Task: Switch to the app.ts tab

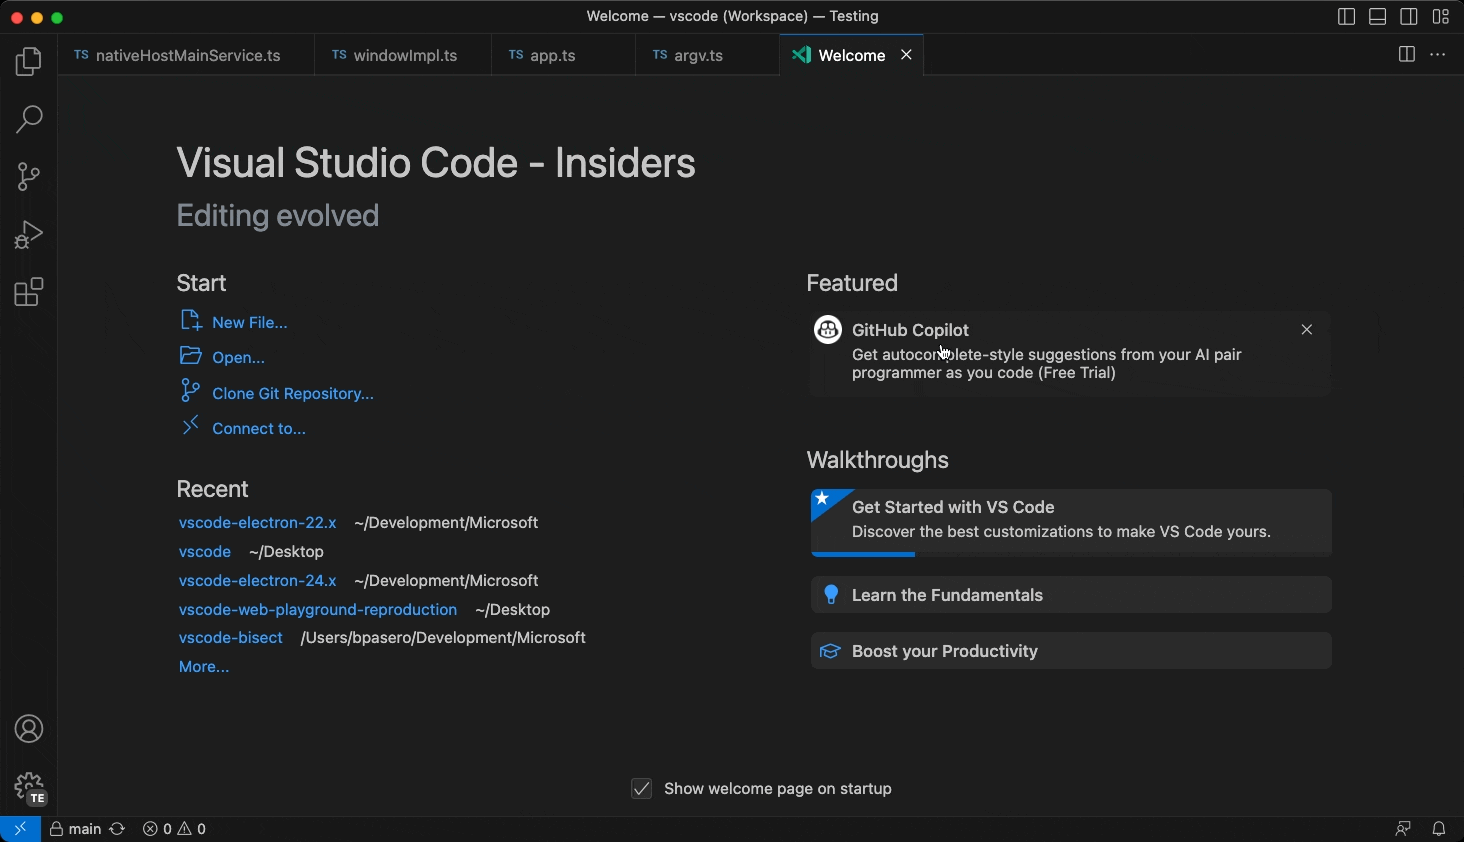Action: (x=554, y=55)
